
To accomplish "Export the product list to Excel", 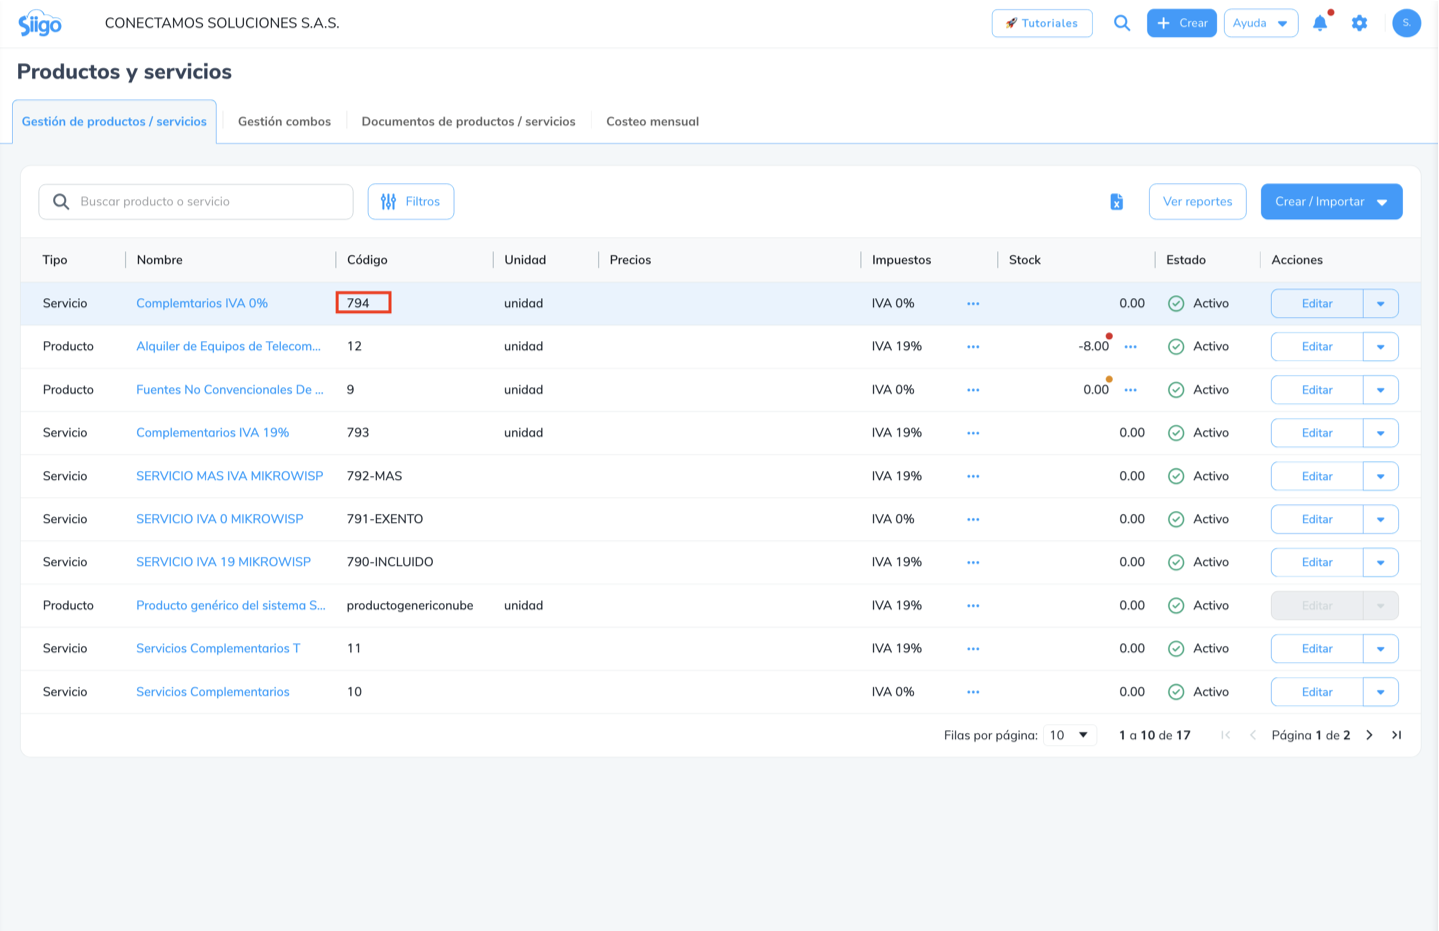I will [x=1117, y=202].
